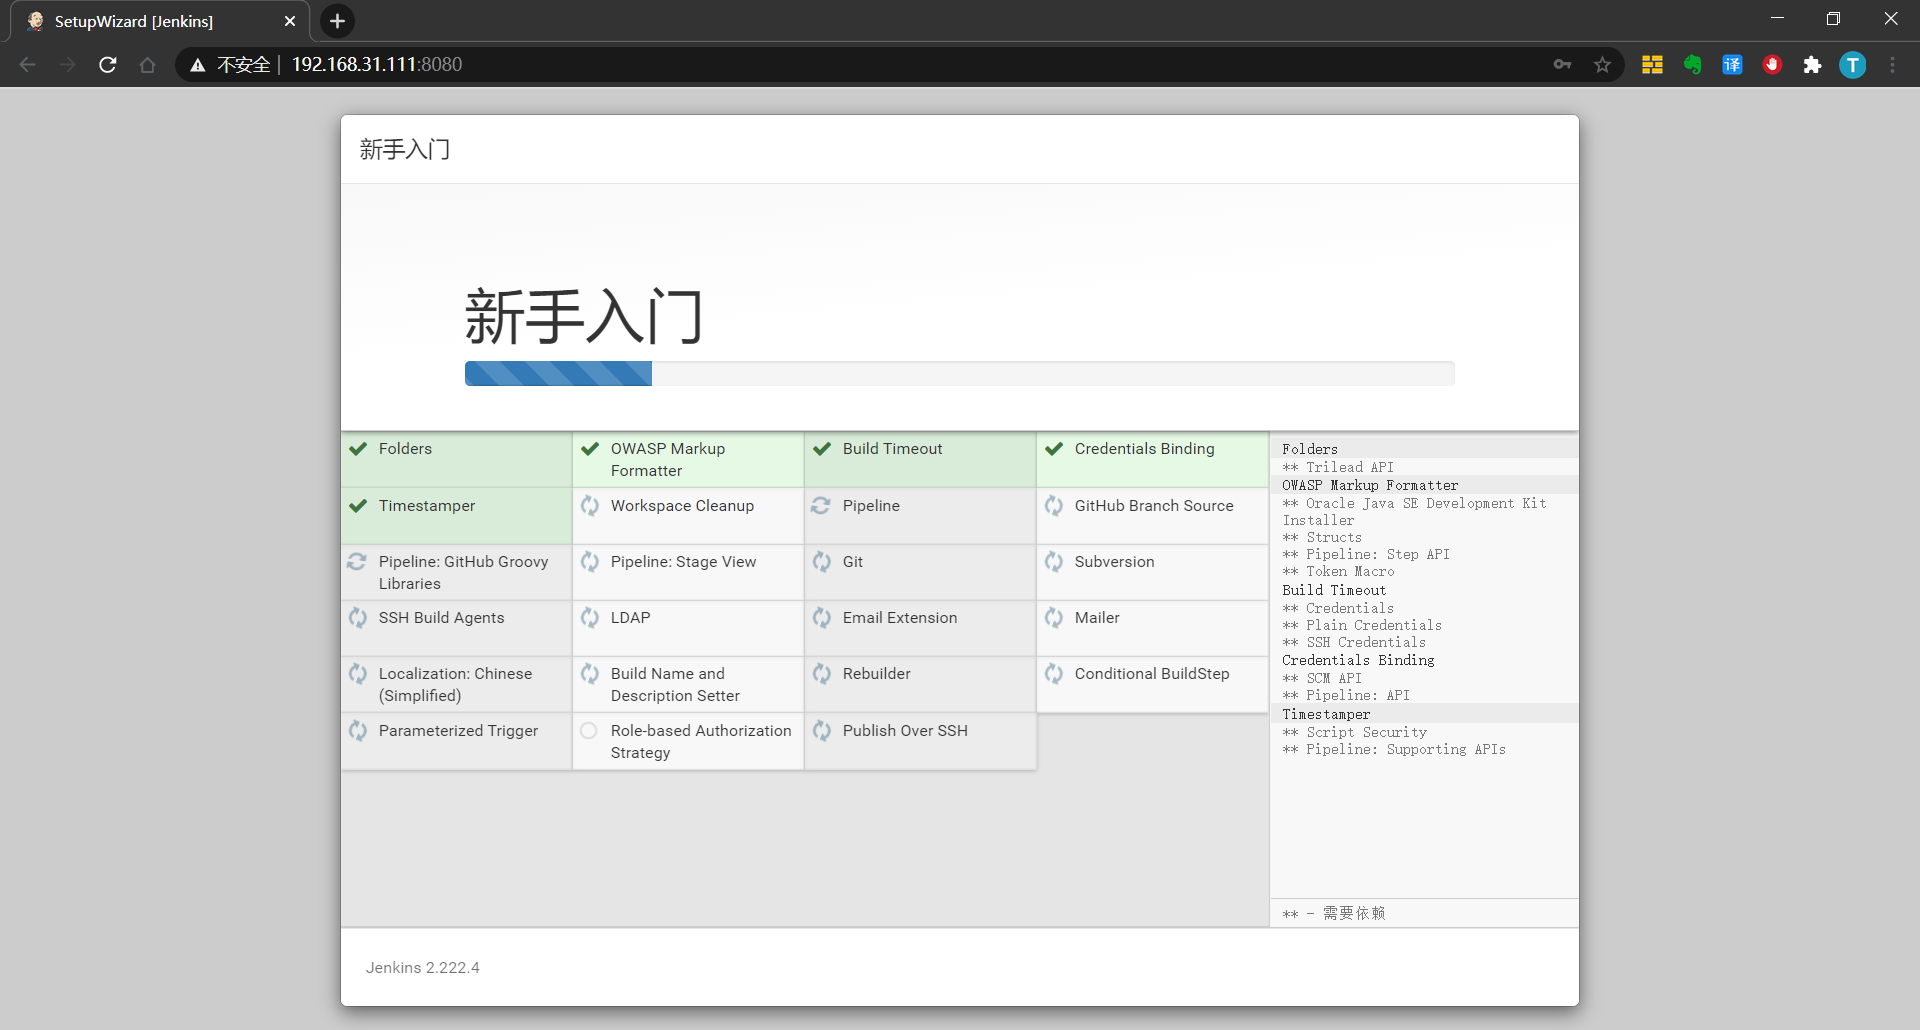The width and height of the screenshot is (1920, 1030).
Task: Click the Workspace Cleanup plugin name
Action: point(682,506)
